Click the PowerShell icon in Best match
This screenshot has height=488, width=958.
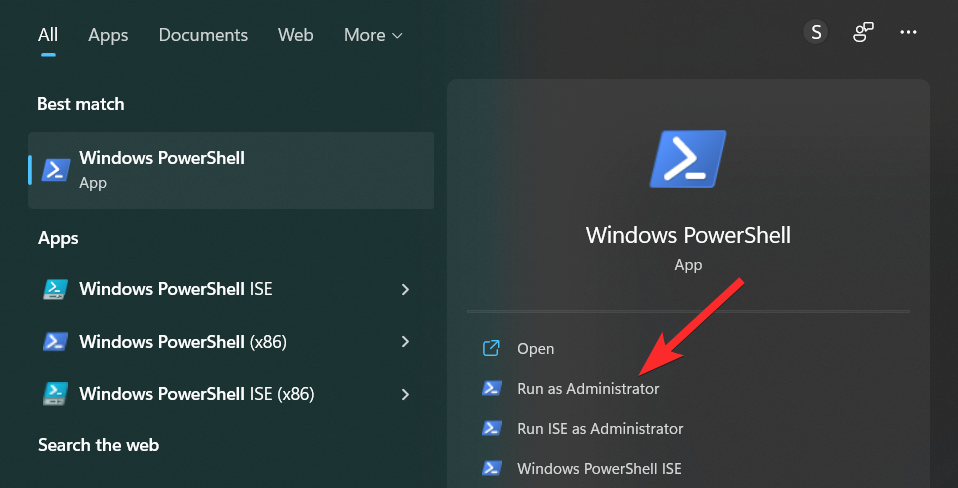[x=56, y=170]
